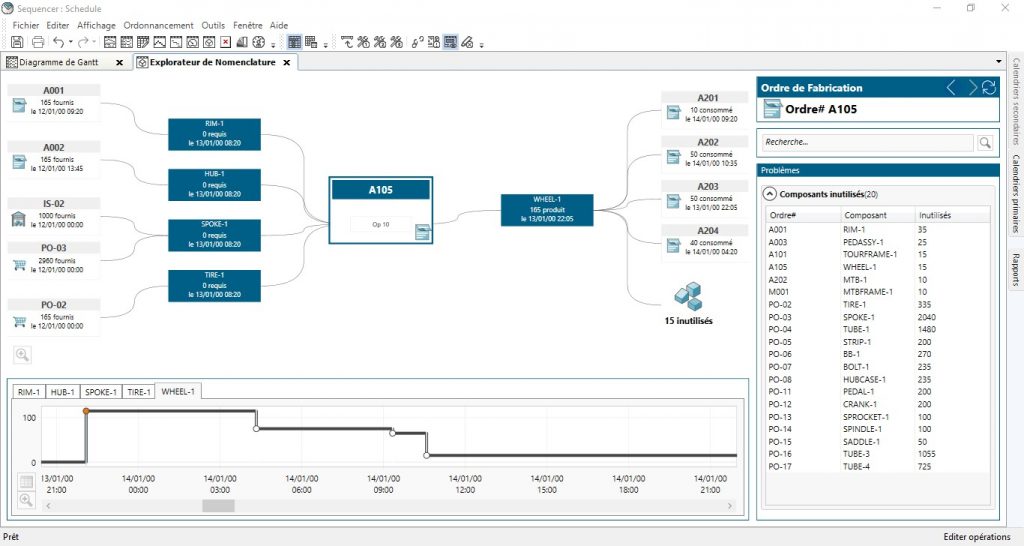Sort by the Ordre# column header

click(804, 215)
